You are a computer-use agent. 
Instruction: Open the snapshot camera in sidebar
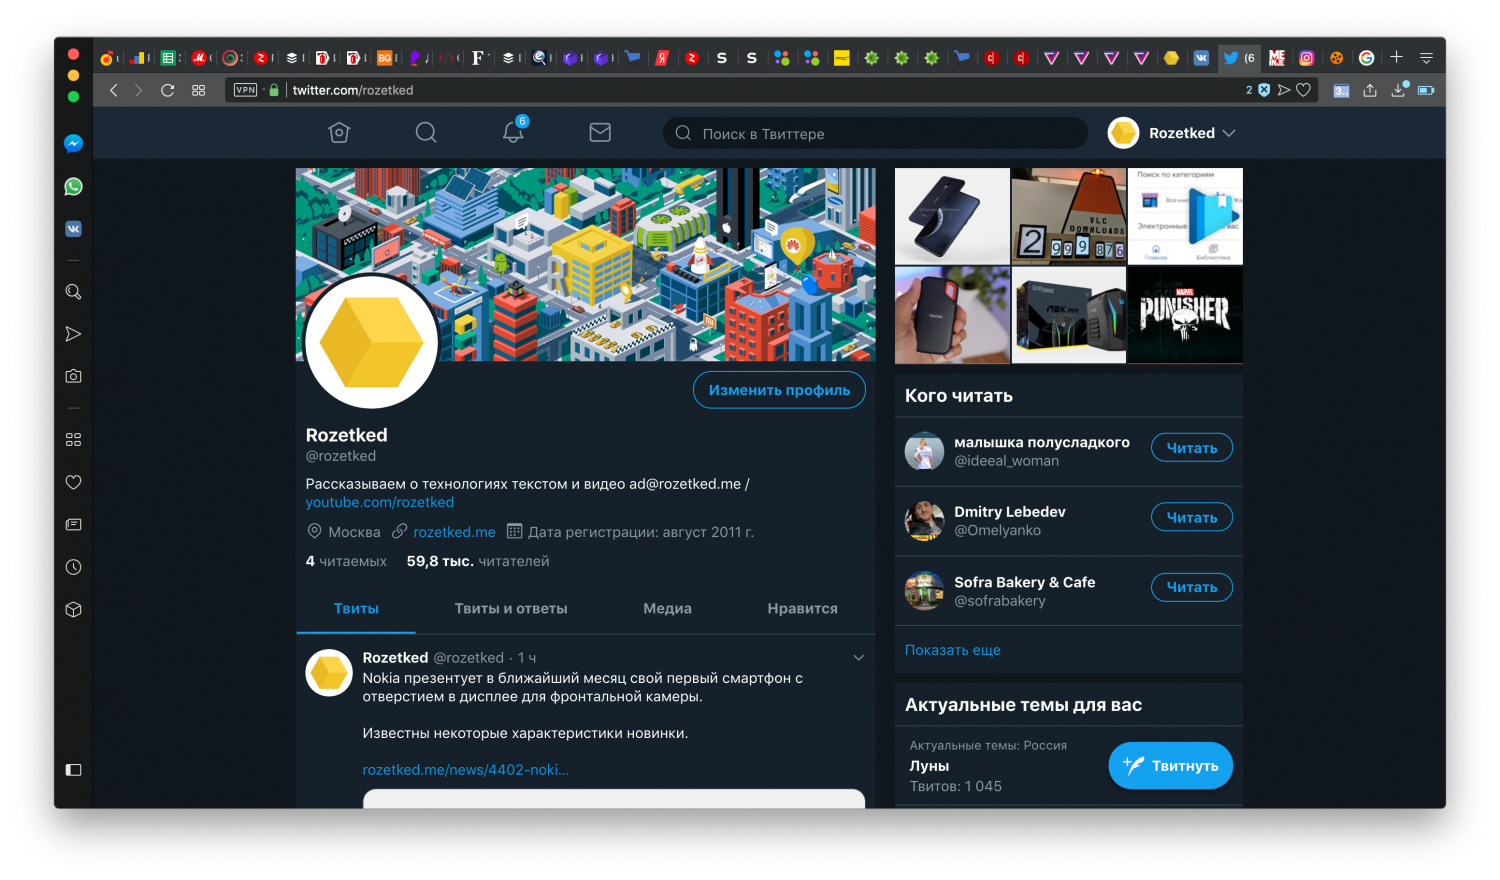click(73, 376)
